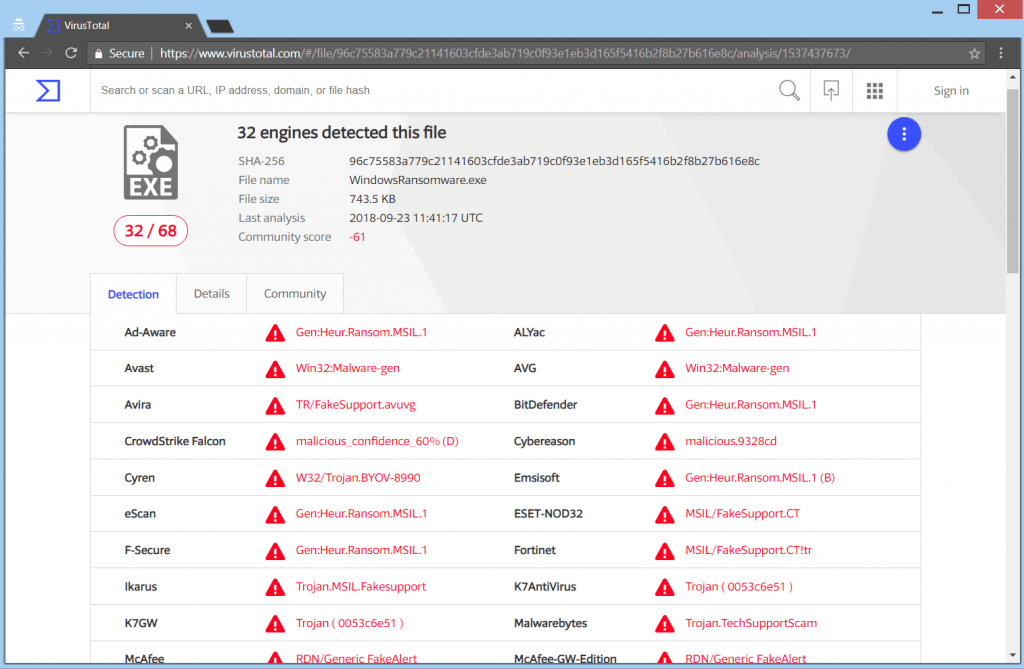Click the VirusTotal logo icon
The image size is (1024, 669).
point(47,90)
